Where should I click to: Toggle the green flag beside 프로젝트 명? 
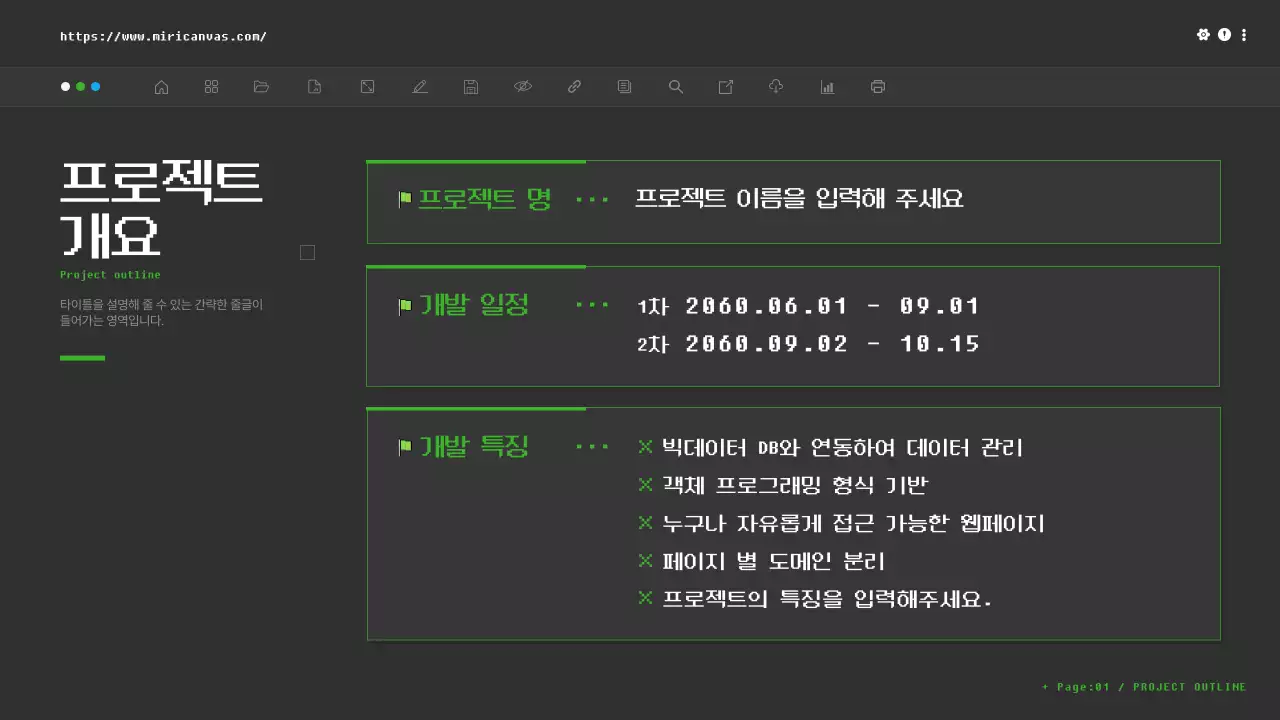[x=403, y=198]
